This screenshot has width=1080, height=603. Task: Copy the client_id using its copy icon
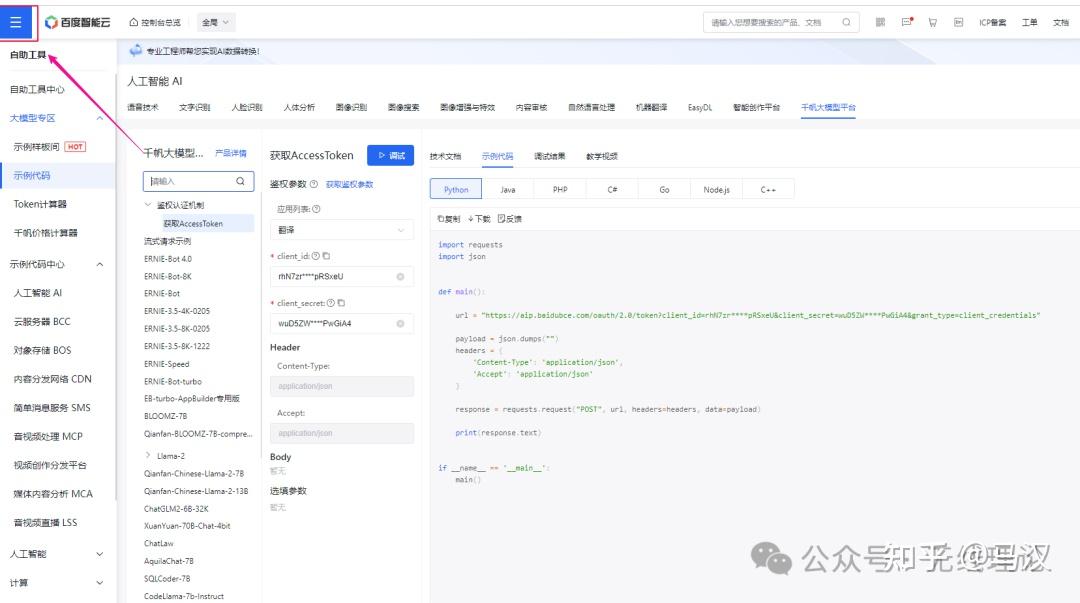[x=326, y=256]
